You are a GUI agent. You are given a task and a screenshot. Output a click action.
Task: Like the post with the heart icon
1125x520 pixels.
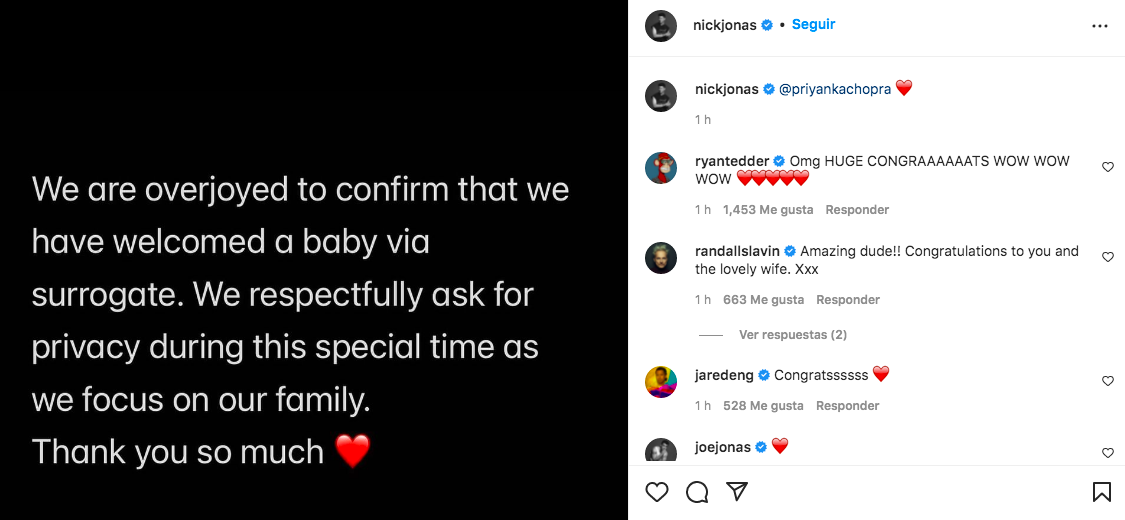657,492
